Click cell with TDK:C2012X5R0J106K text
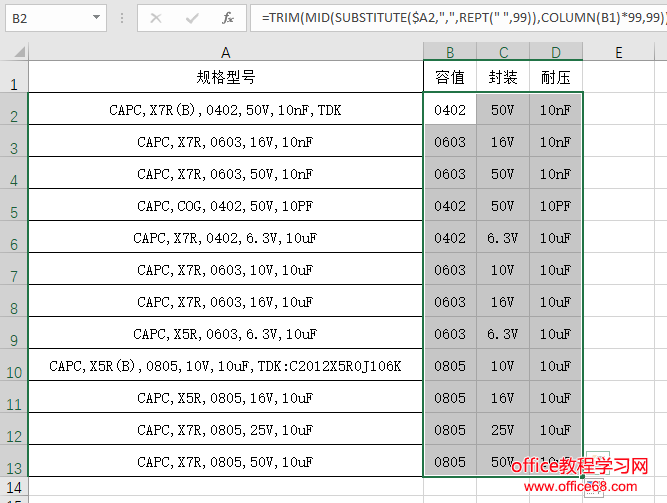667x503 pixels. point(225,366)
